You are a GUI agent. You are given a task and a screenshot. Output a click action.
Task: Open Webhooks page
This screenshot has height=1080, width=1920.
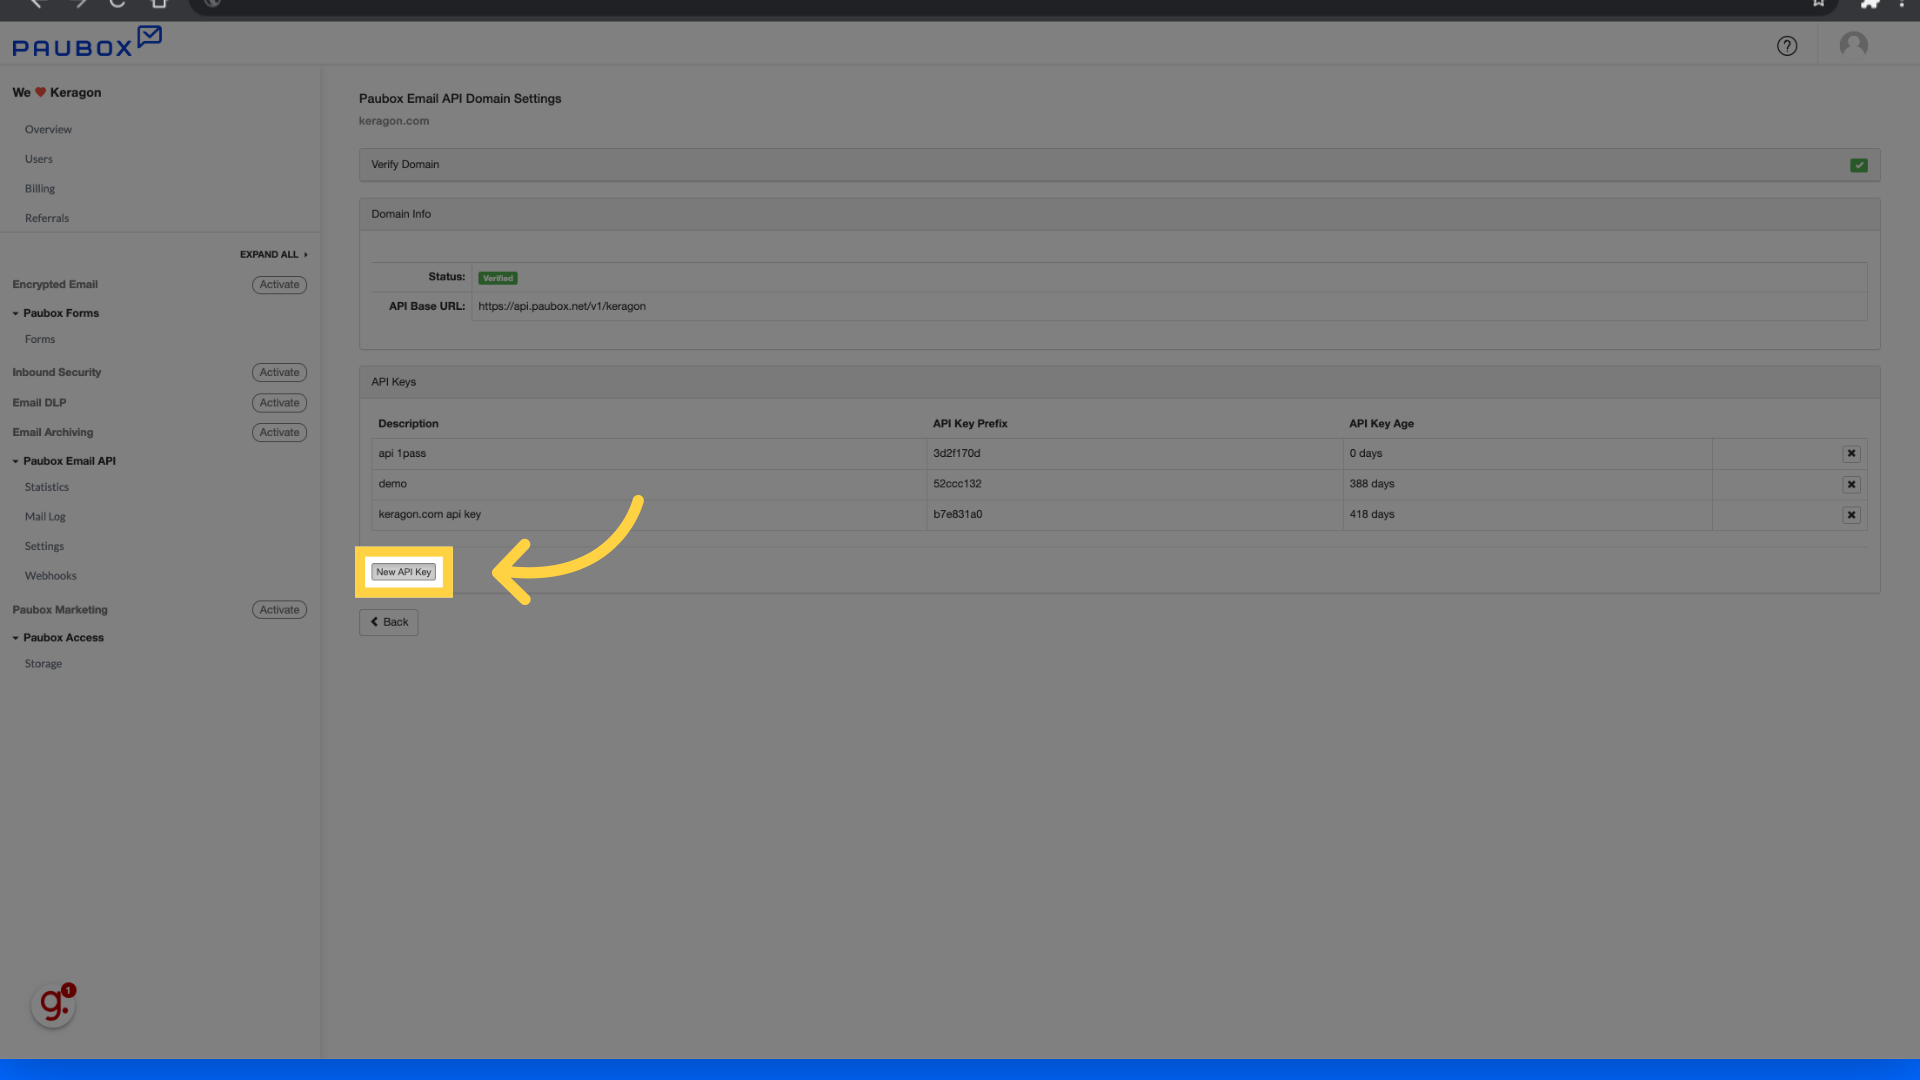(51, 577)
